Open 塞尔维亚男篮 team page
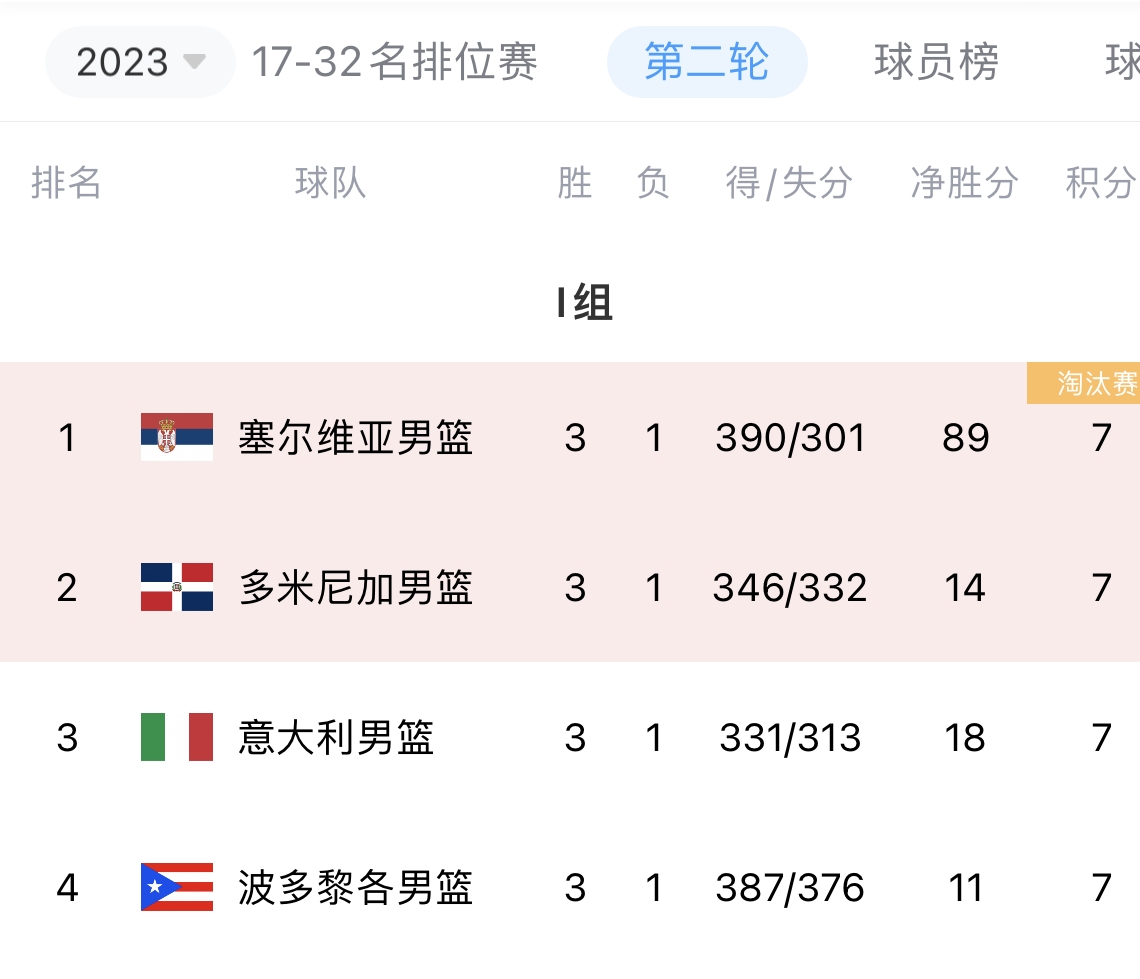Image resolution: width=1140 pixels, height=979 pixels. (356, 438)
